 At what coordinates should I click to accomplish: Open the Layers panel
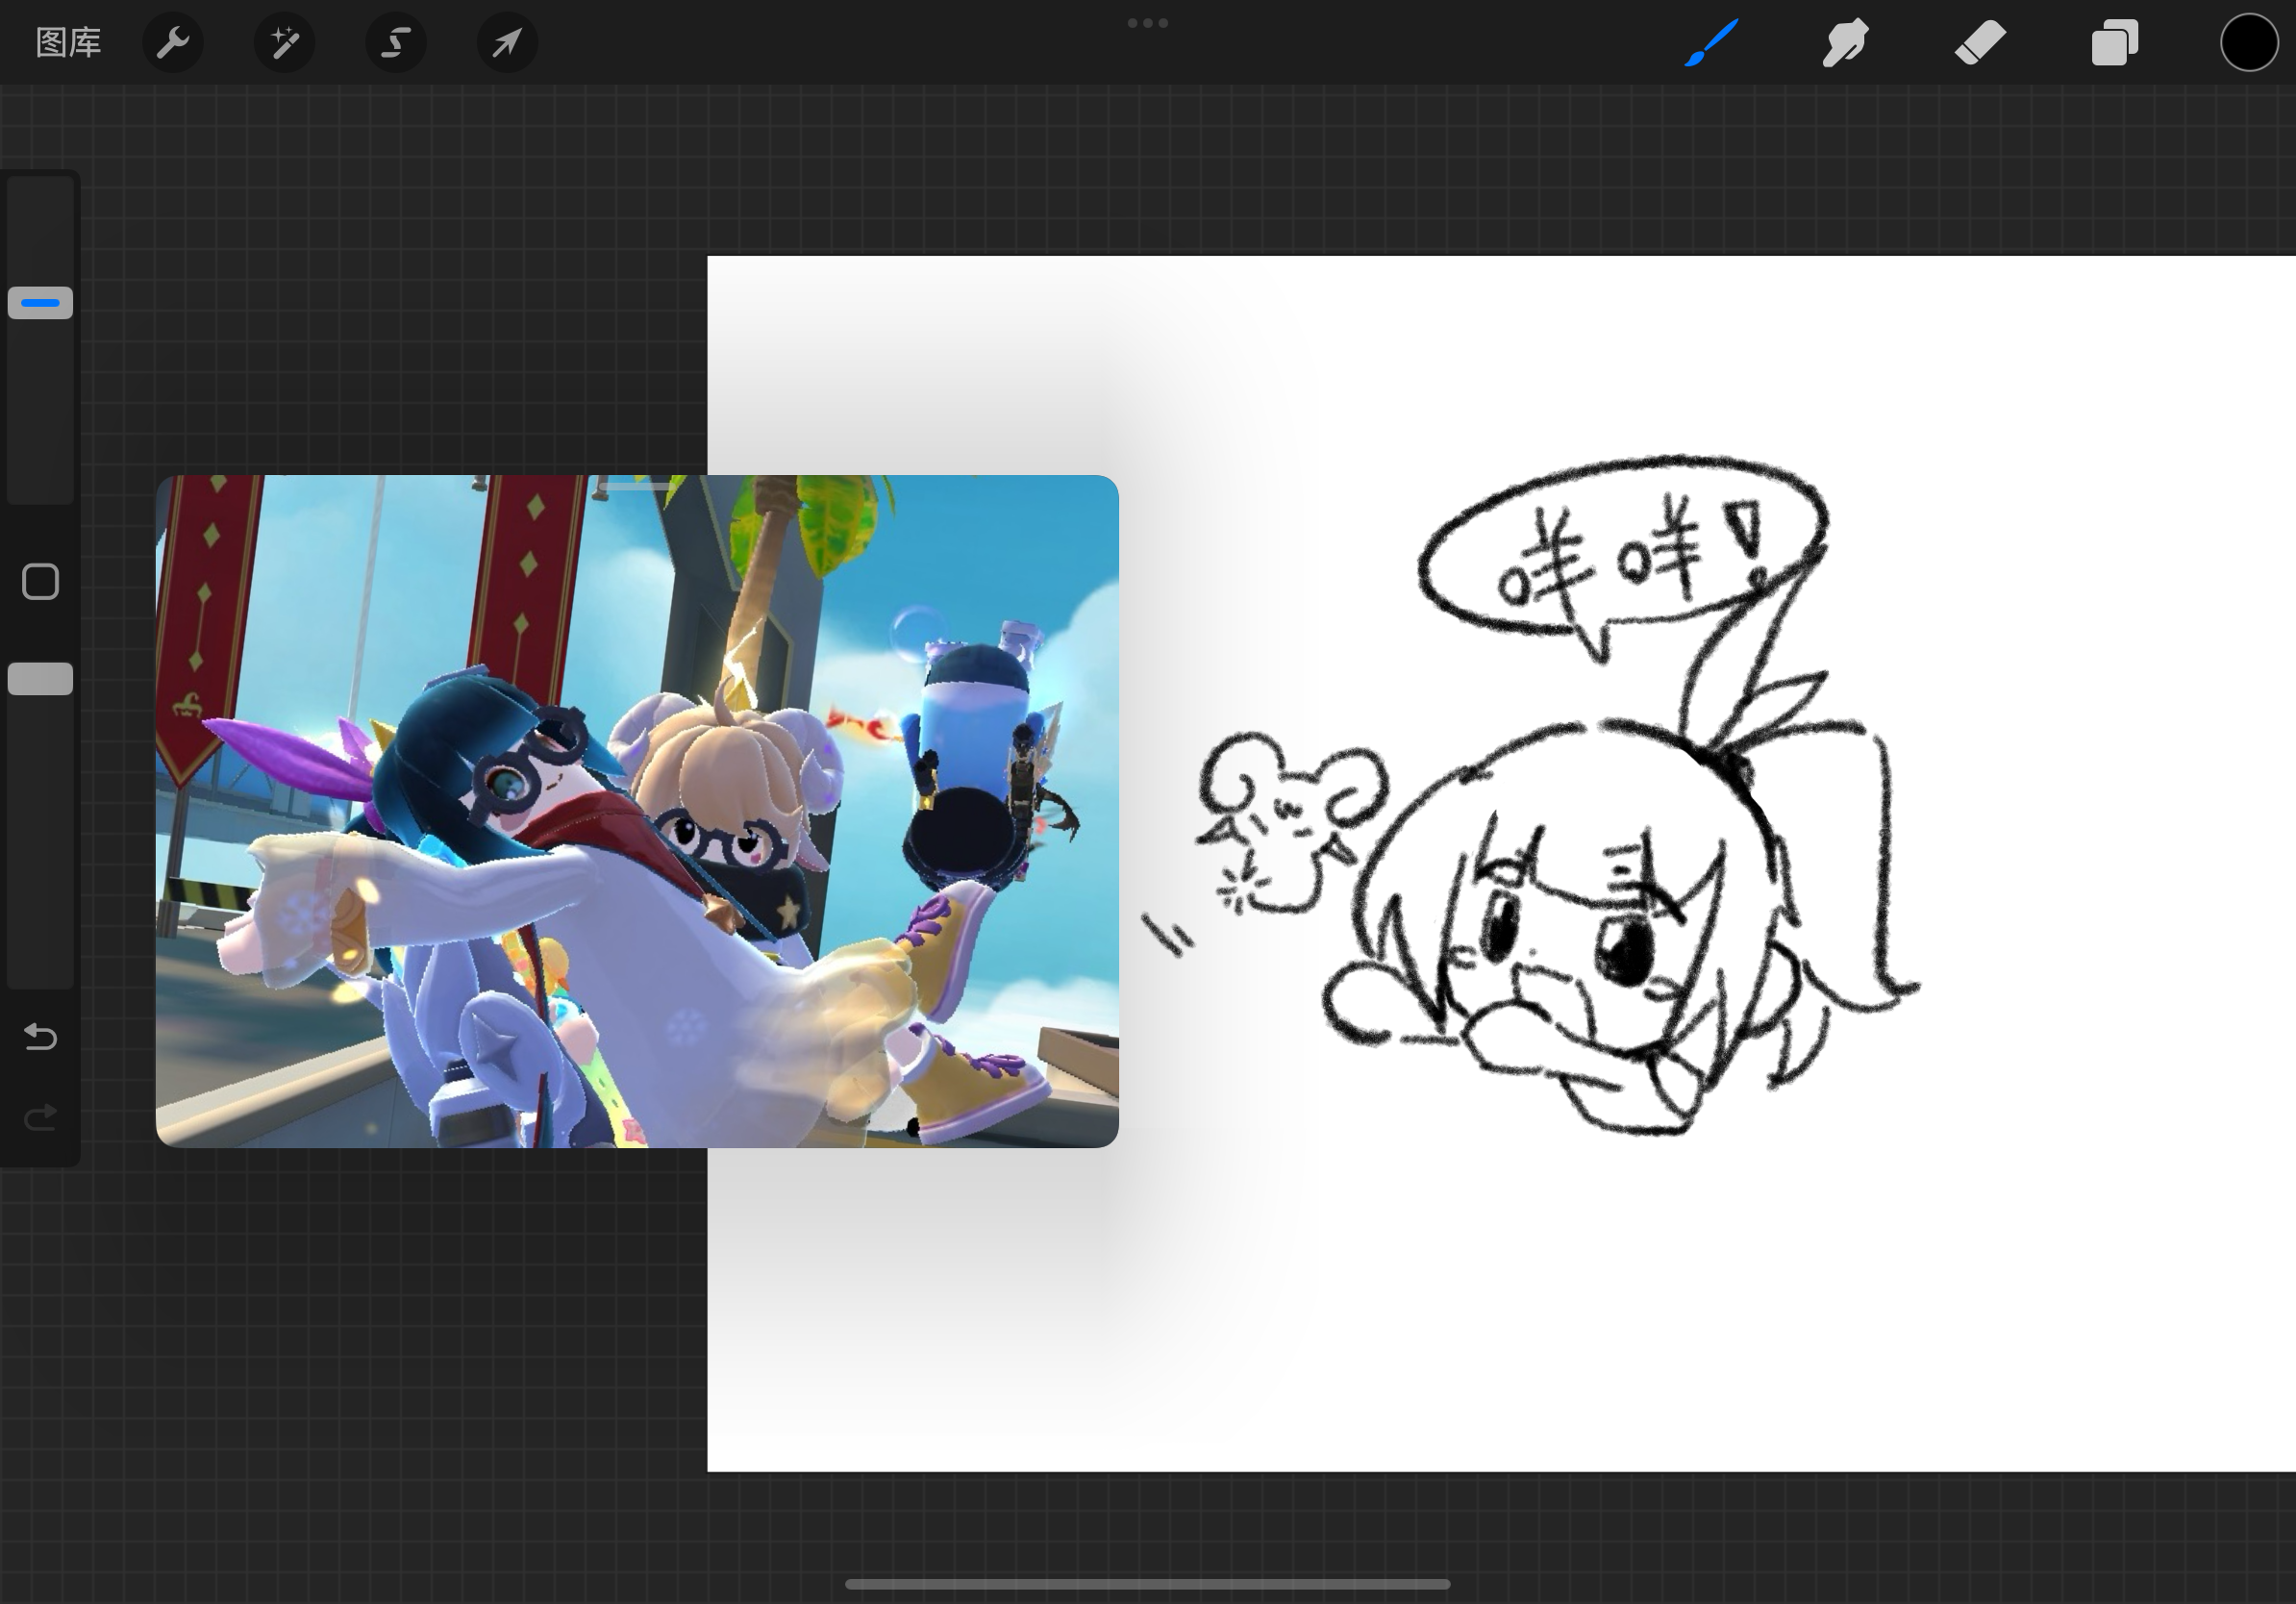tap(2114, 43)
